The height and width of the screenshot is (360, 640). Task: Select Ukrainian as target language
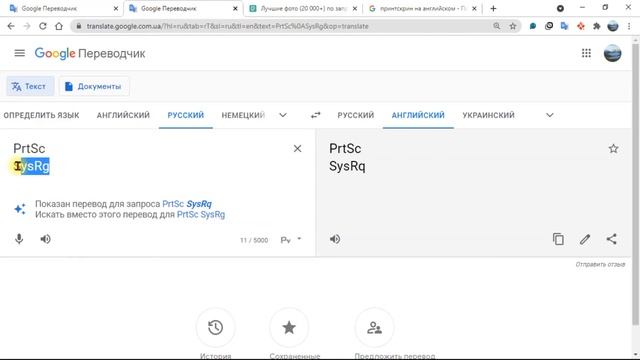tap(488, 115)
